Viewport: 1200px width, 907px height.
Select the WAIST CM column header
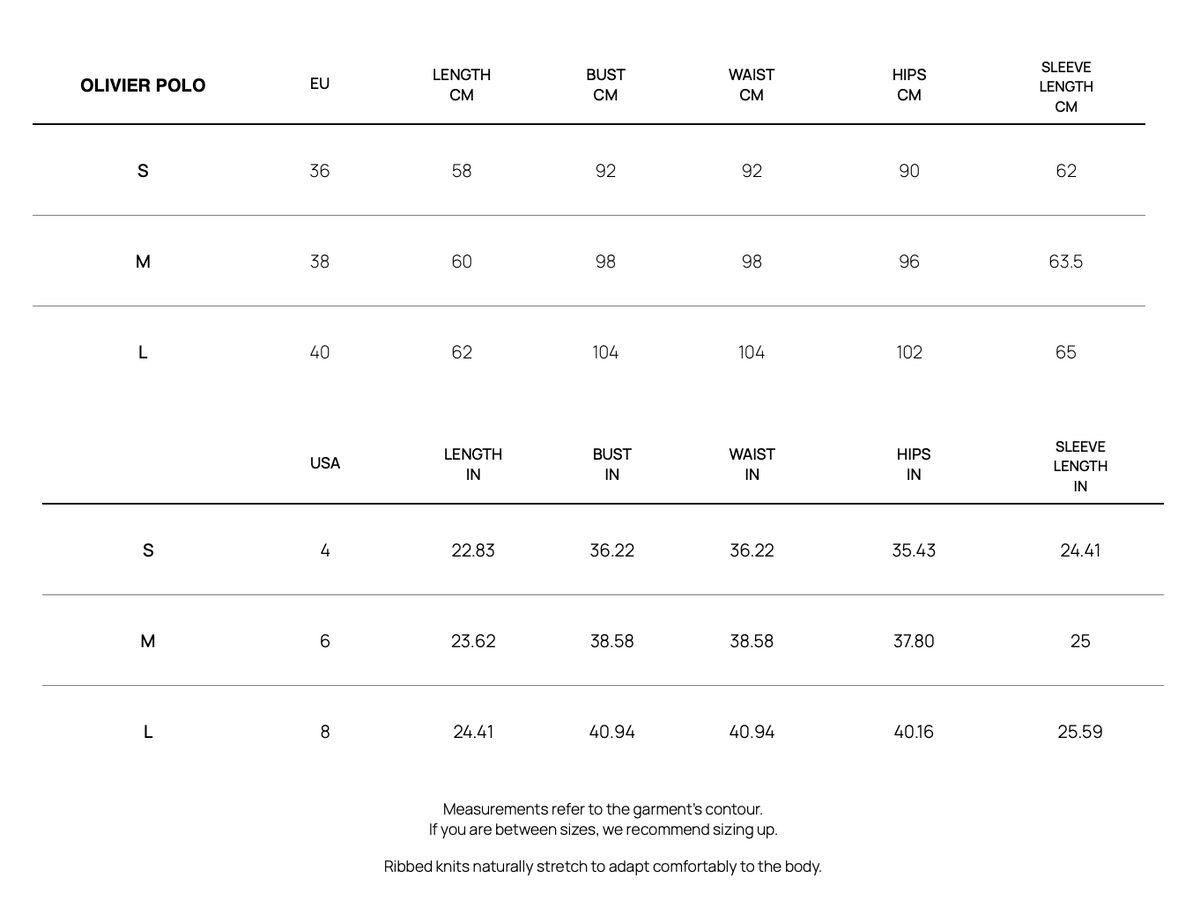tap(752, 85)
